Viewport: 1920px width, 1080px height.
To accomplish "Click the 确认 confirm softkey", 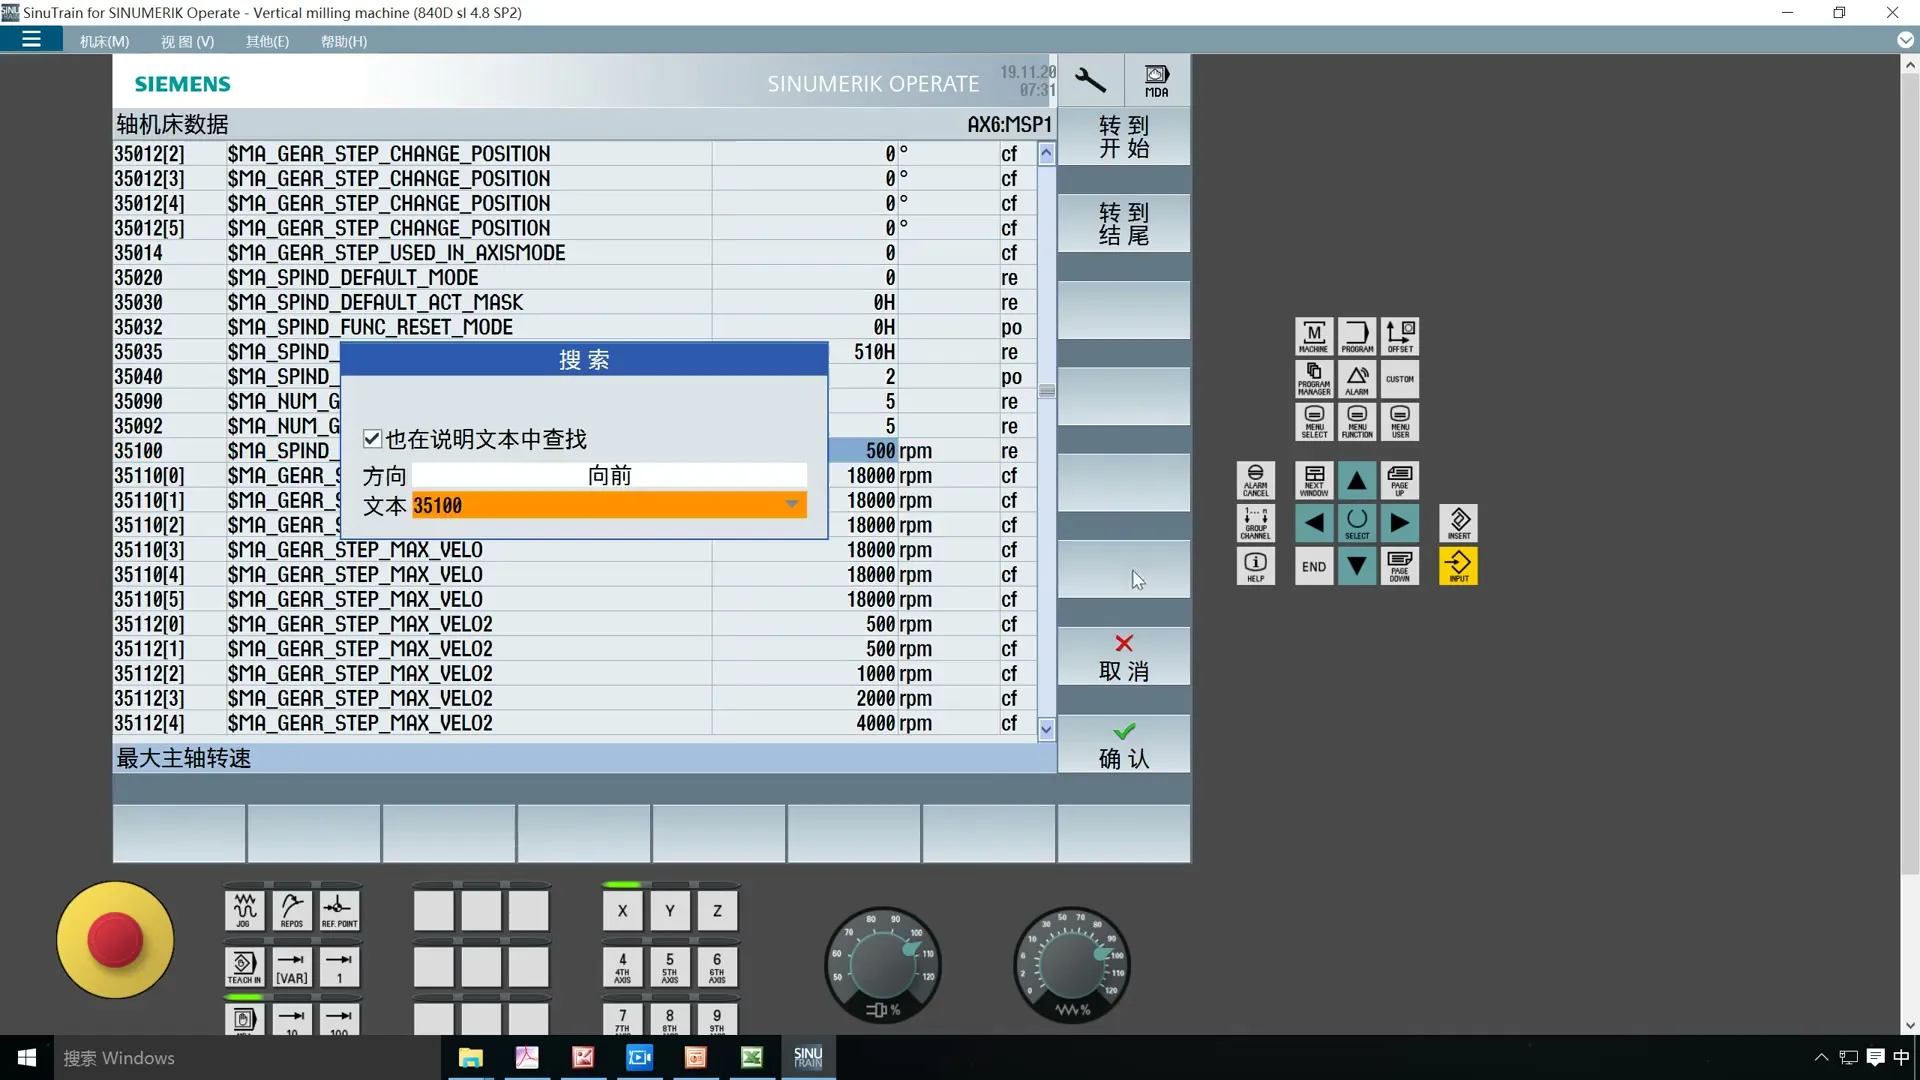I will coord(1123,745).
